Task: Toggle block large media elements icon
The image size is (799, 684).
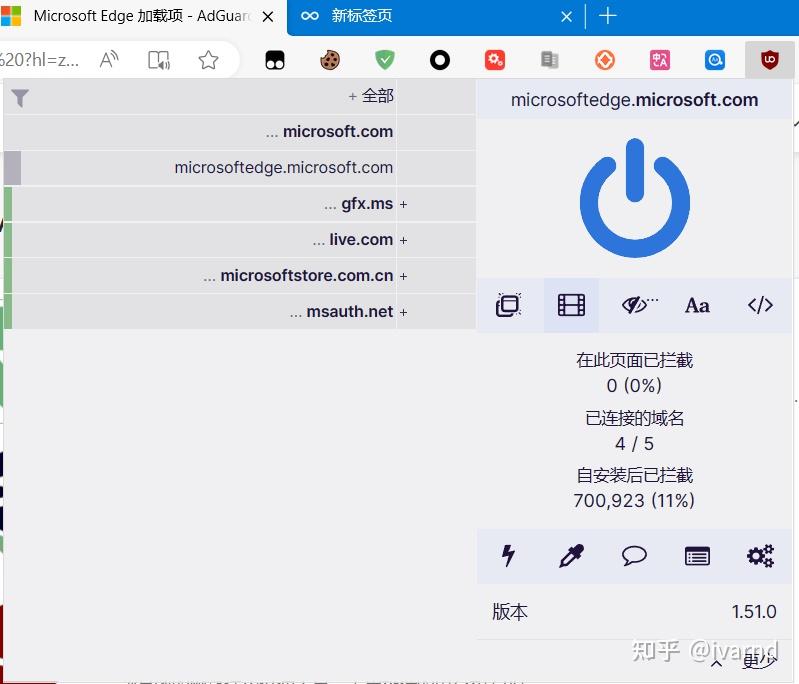Action: 571,305
